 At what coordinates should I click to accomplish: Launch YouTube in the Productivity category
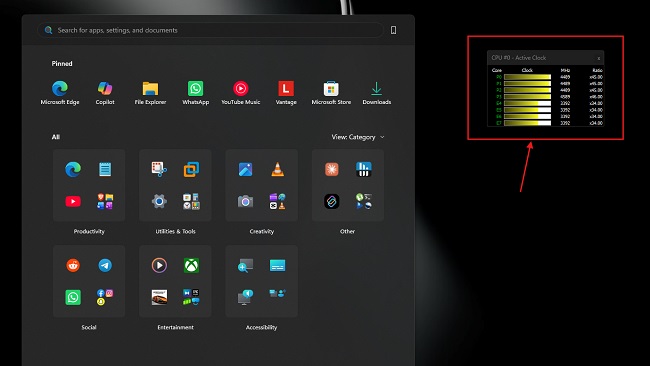click(73, 201)
